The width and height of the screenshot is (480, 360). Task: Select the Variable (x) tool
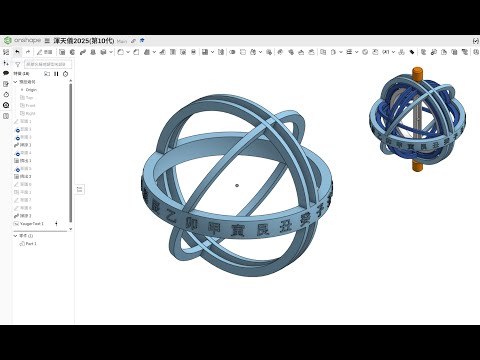coord(386,52)
